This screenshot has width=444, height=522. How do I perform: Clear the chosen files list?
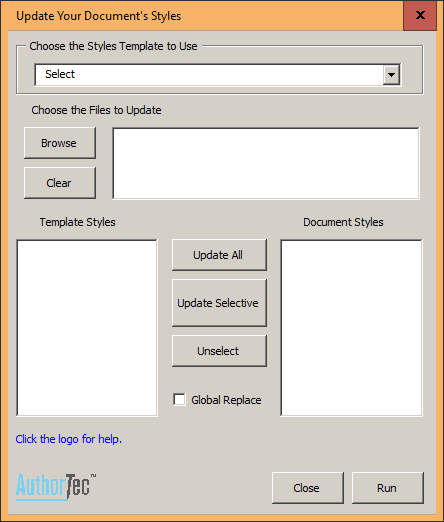pos(60,183)
